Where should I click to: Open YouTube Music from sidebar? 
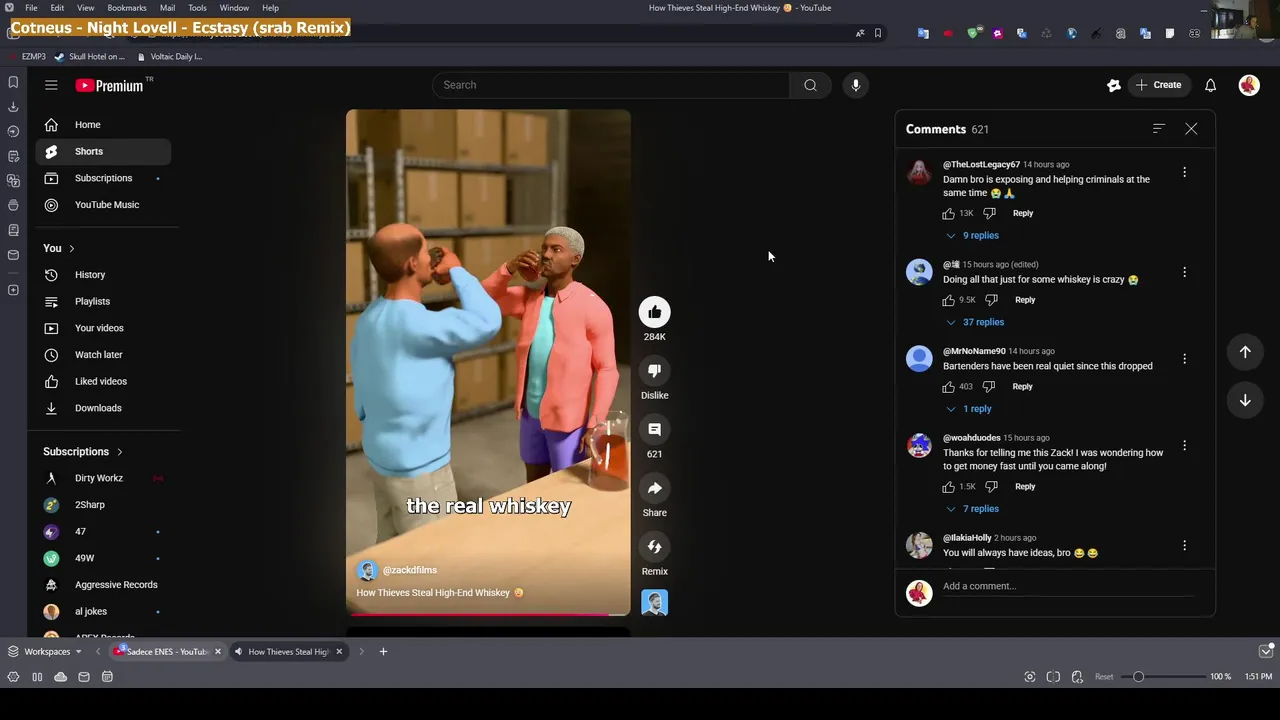[103, 205]
